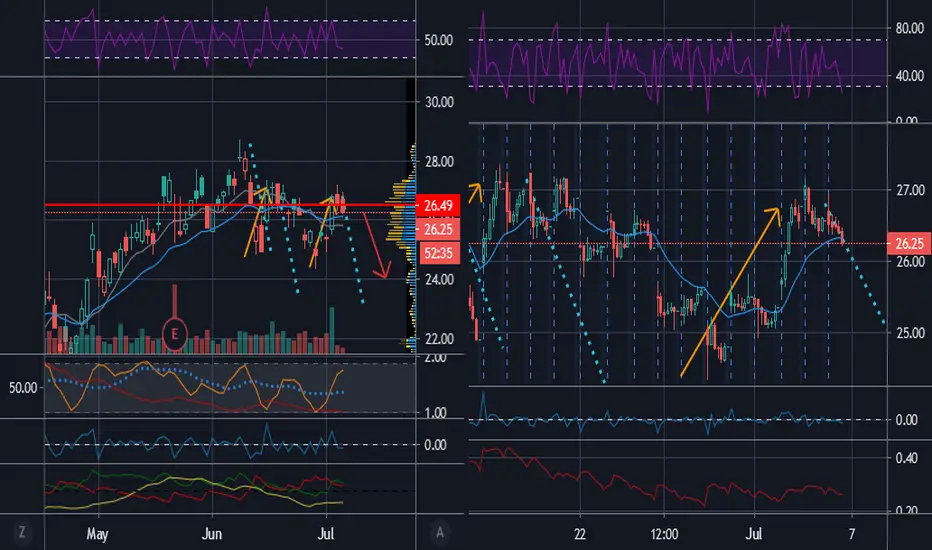Select the red 26.49 price label
The image size is (932, 550).
coord(438,206)
